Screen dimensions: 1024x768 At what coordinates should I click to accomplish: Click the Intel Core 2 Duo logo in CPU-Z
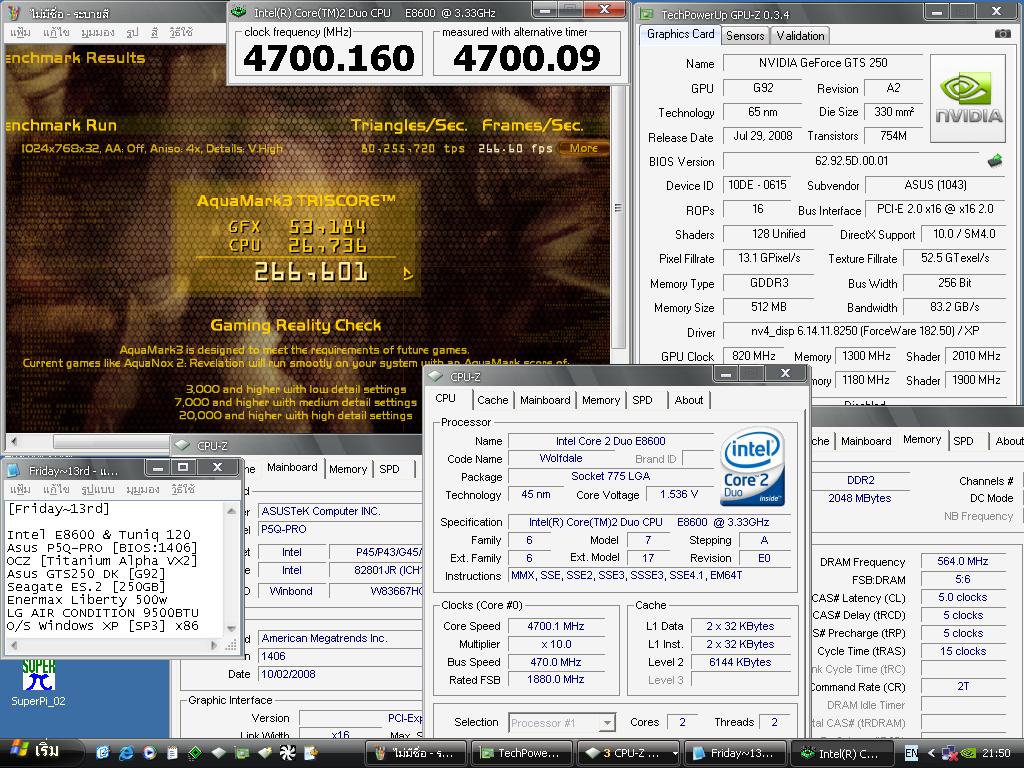[752, 466]
